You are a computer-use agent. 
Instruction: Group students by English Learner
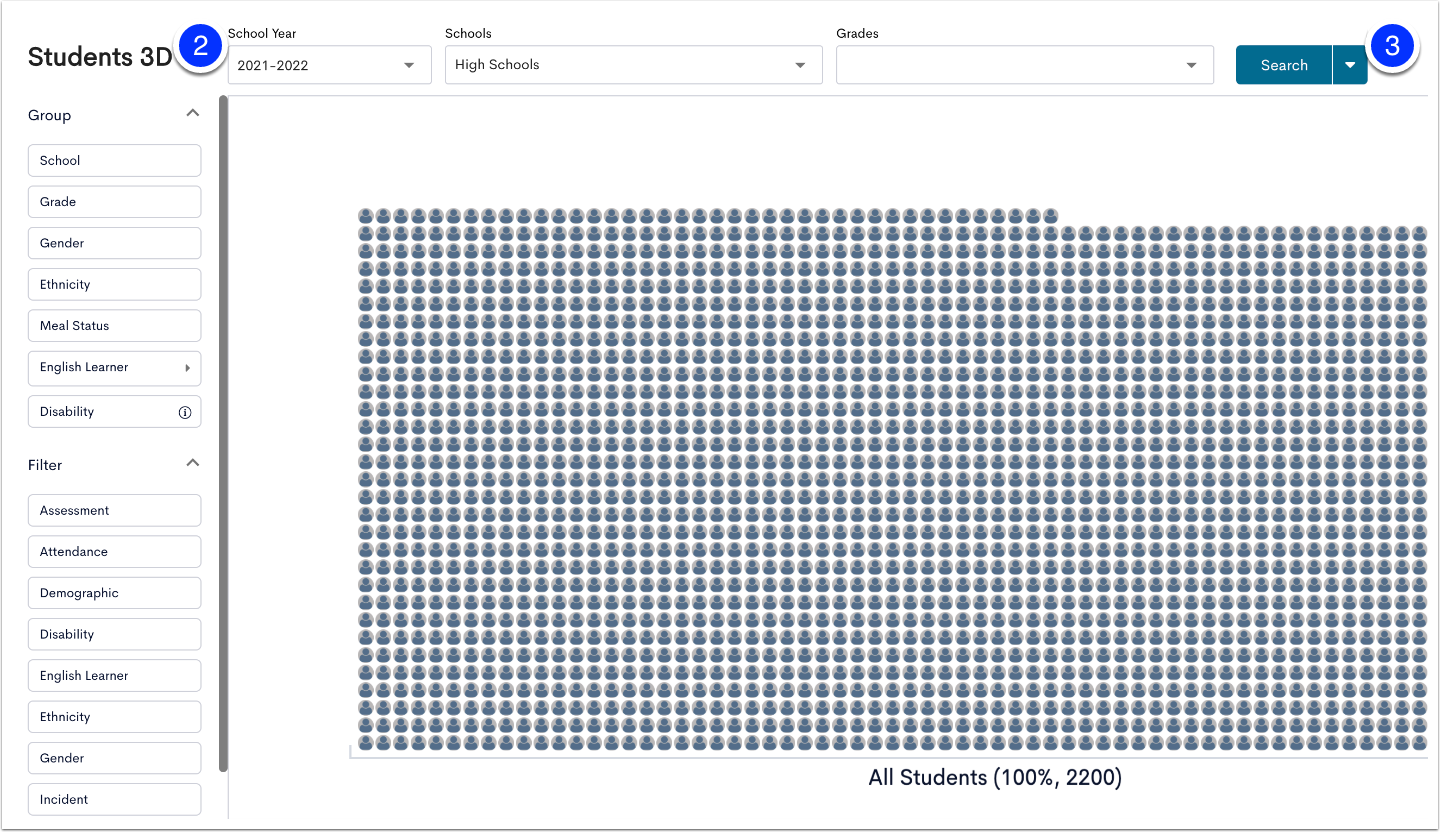(115, 368)
